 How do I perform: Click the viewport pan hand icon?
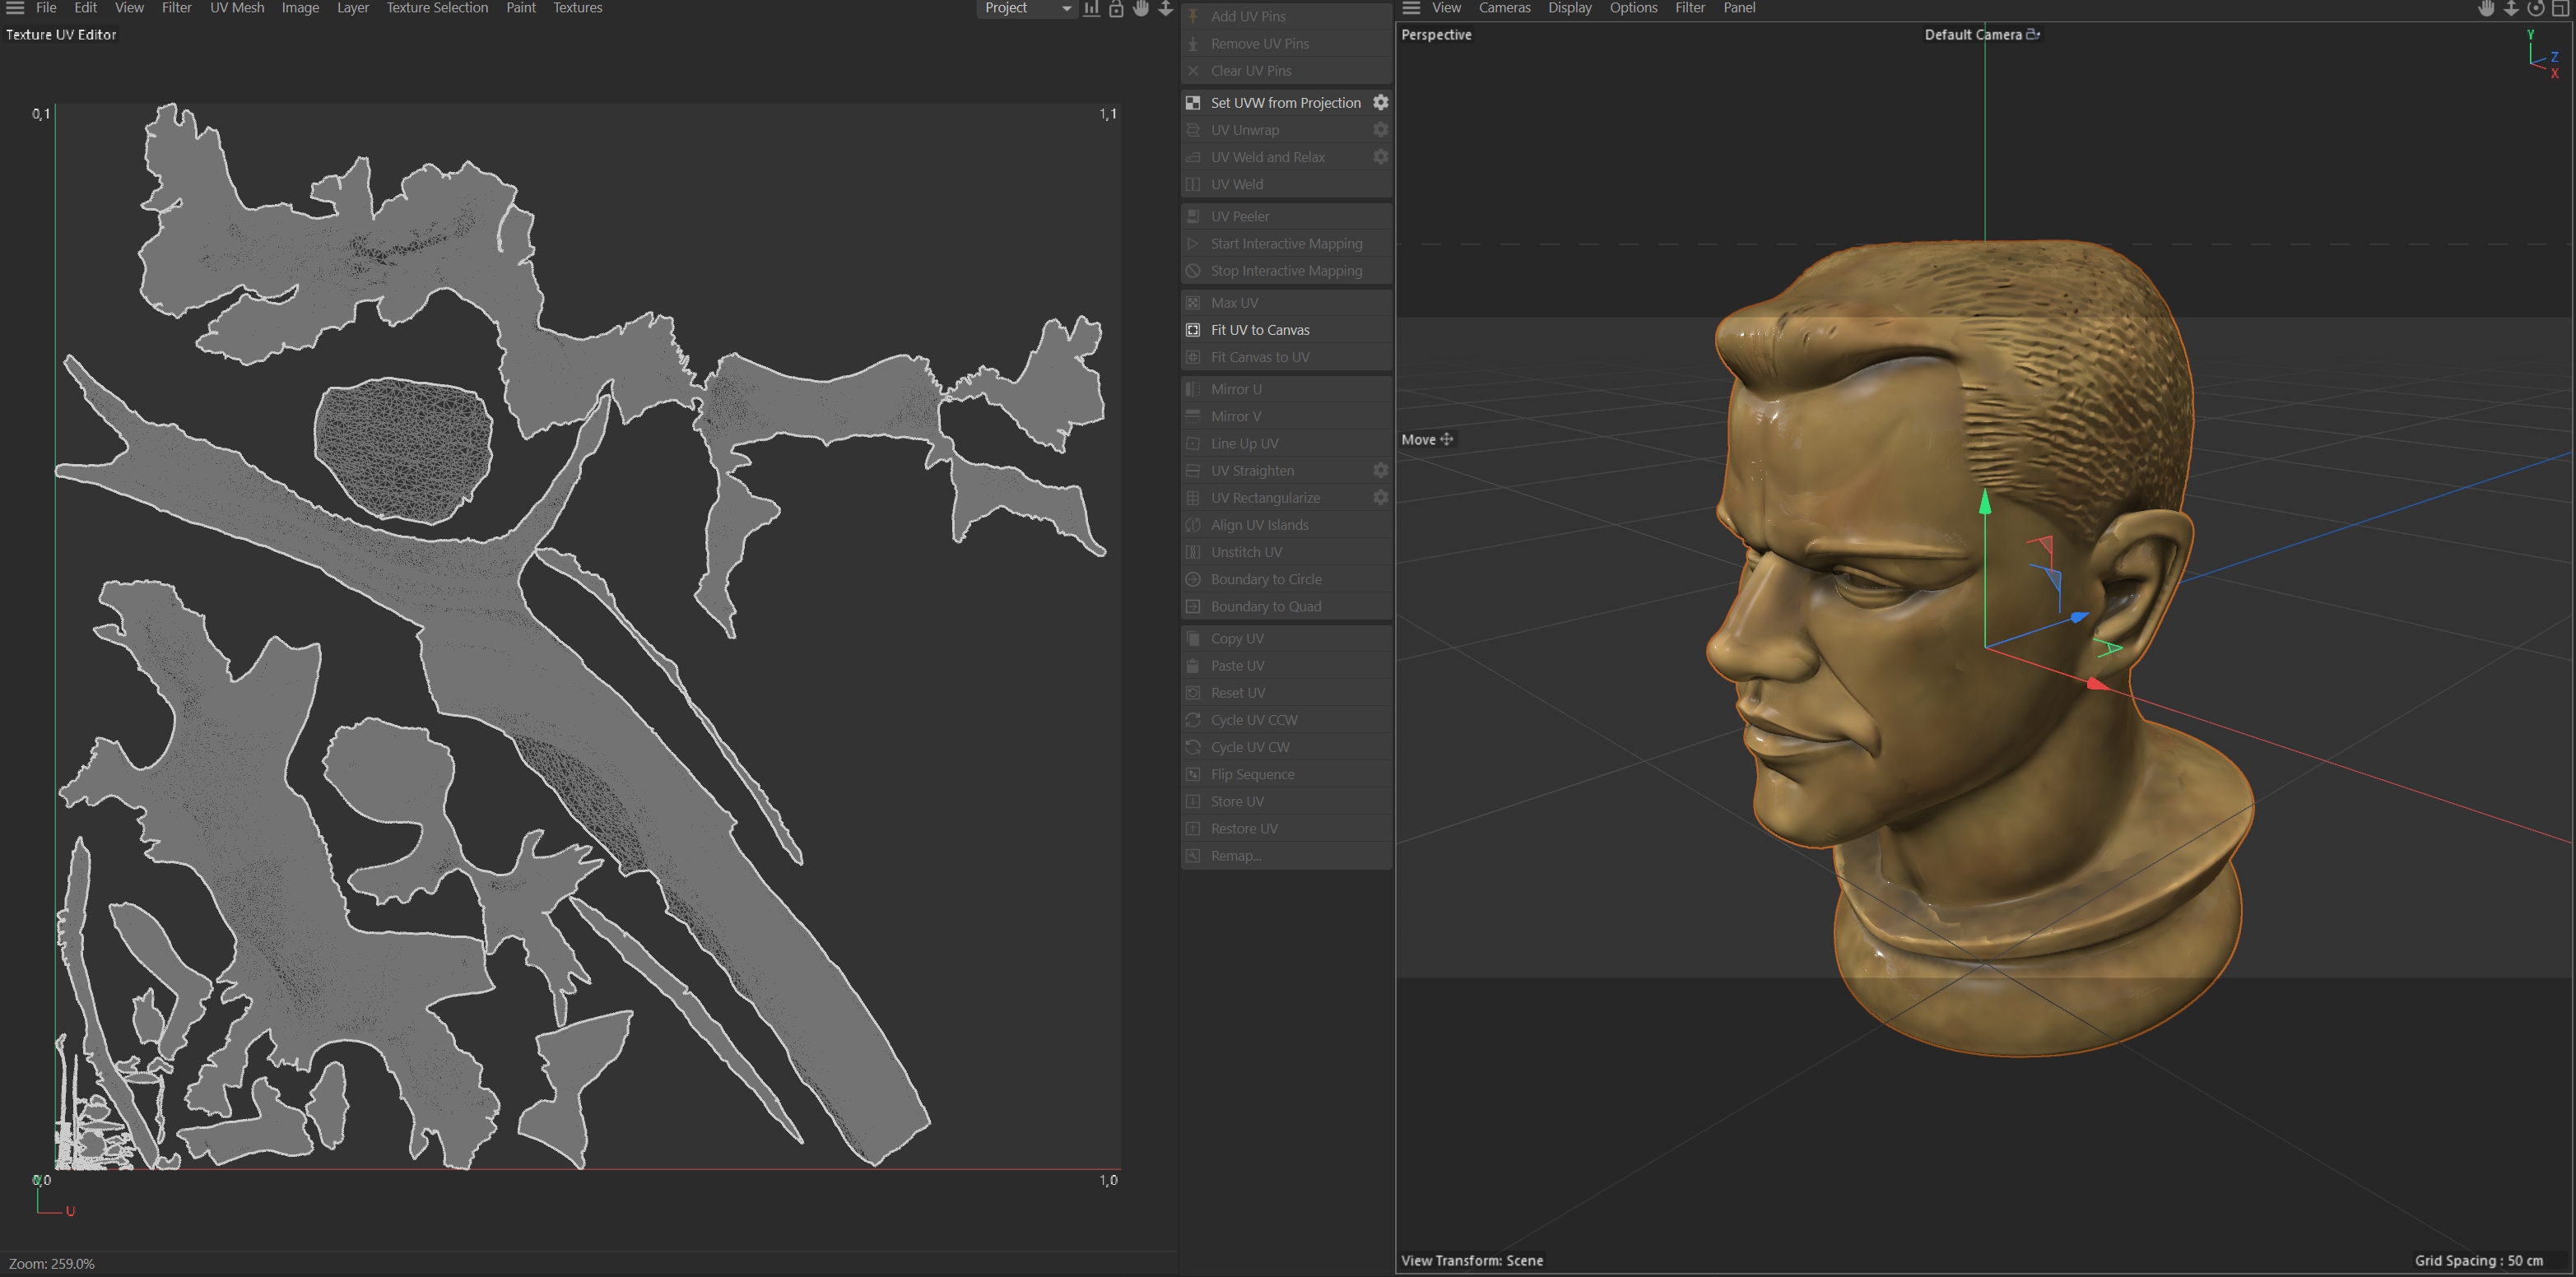[x=2486, y=8]
